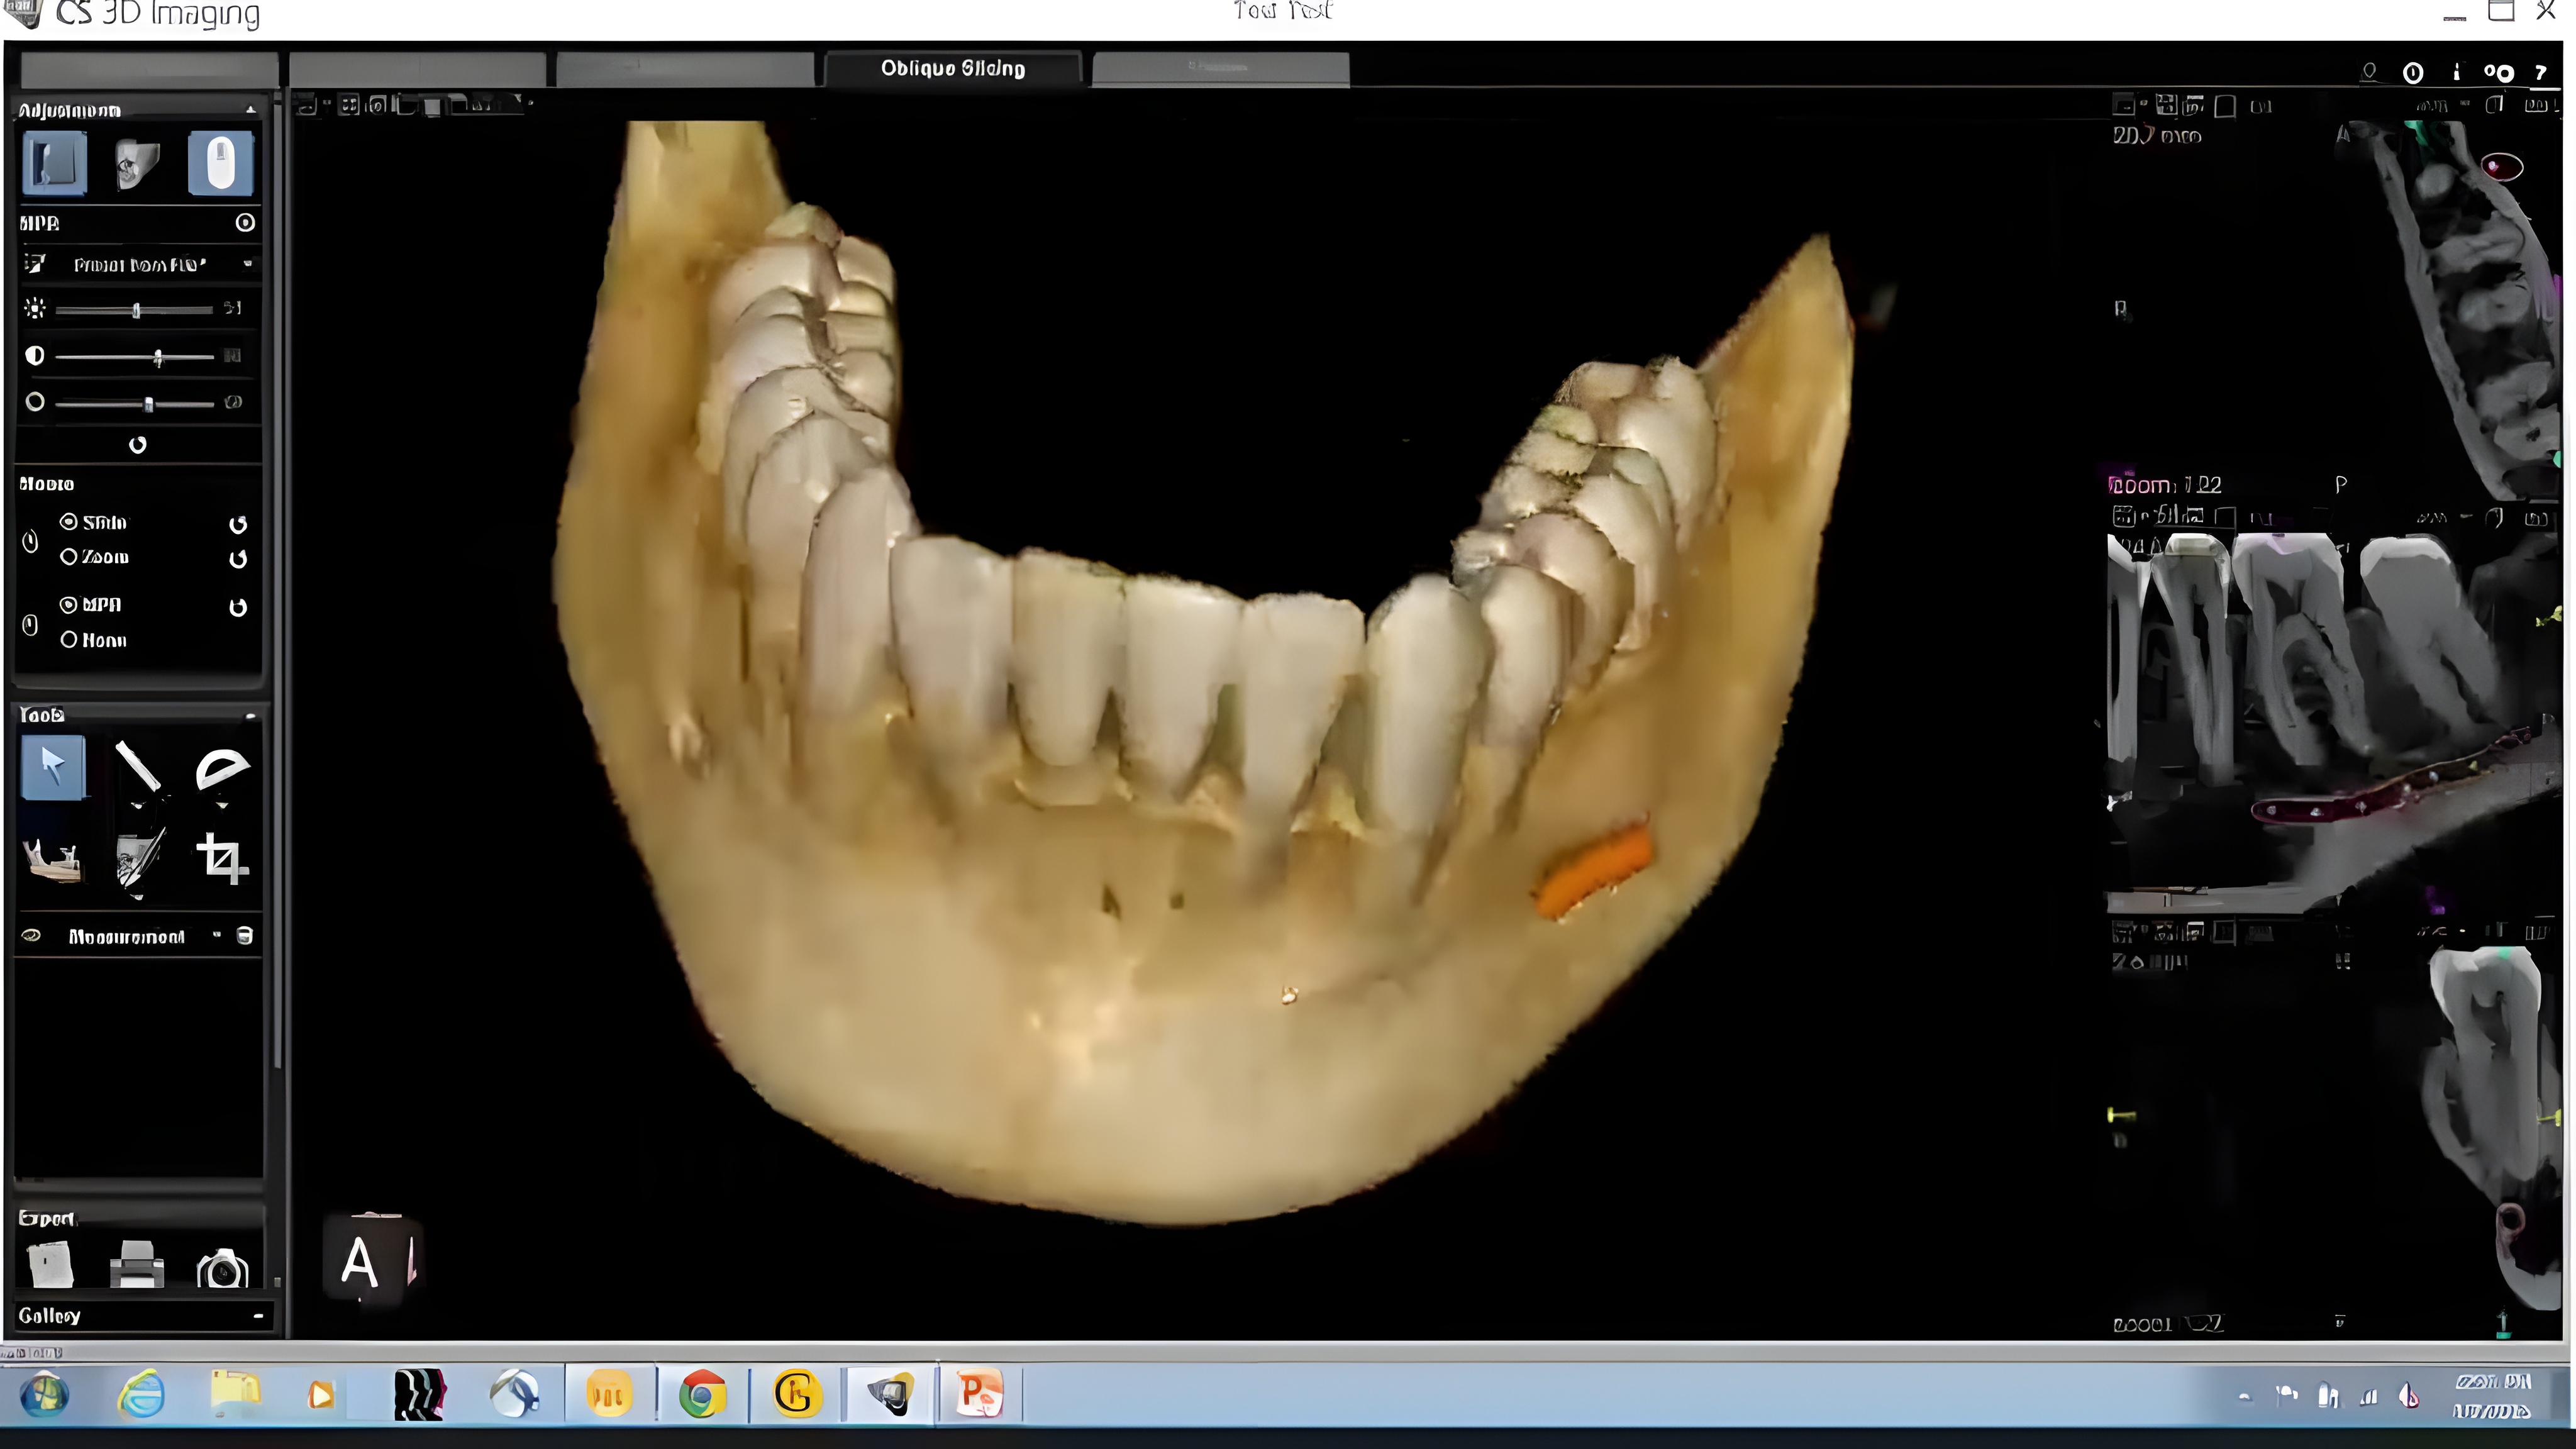The image size is (2576, 1449).
Task: Activate the crop volume tool
Action: pos(222,858)
